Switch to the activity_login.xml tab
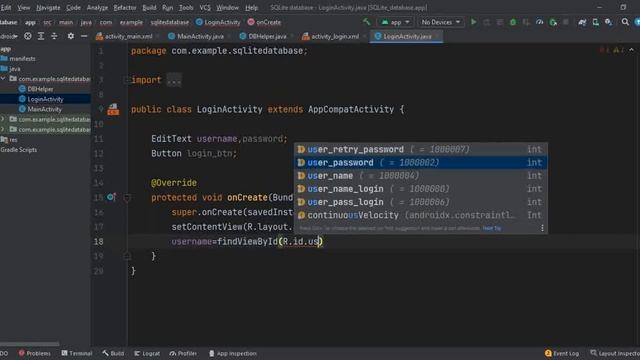 click(331, 36)
